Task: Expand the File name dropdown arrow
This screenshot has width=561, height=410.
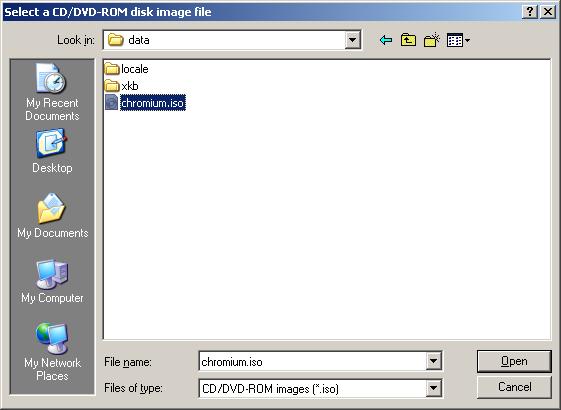Action: tap(433, 361)
